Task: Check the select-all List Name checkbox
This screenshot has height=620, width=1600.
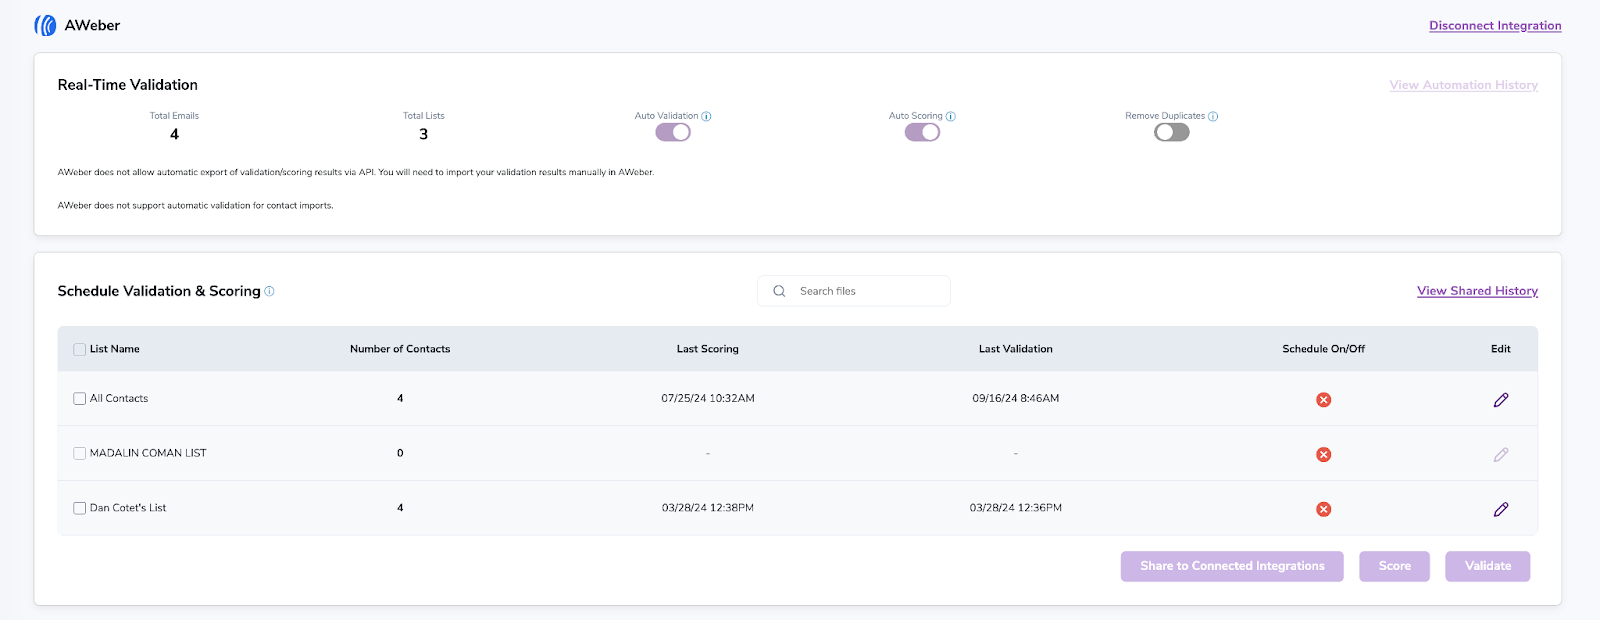Action: click(x=80, y=349)
